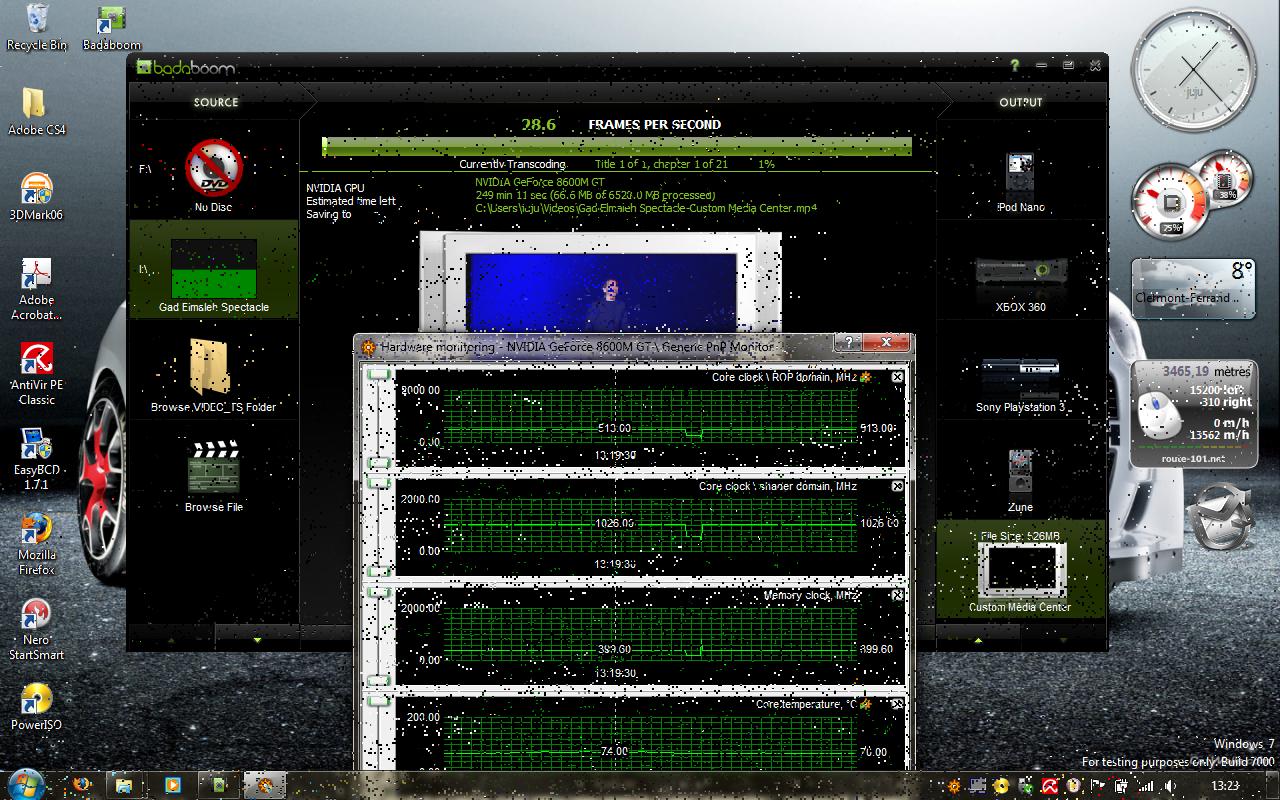
Task: Select Badaboom desktop shortcut
Action: point(112,27)
